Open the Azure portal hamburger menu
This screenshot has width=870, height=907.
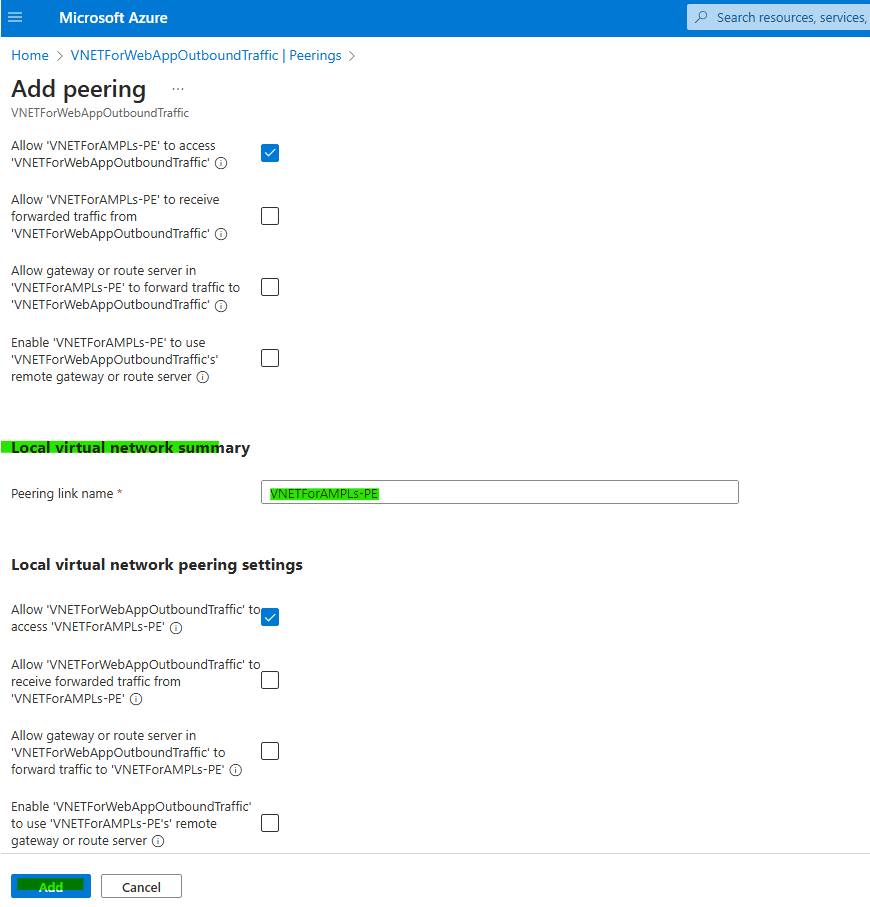[15, 18]
